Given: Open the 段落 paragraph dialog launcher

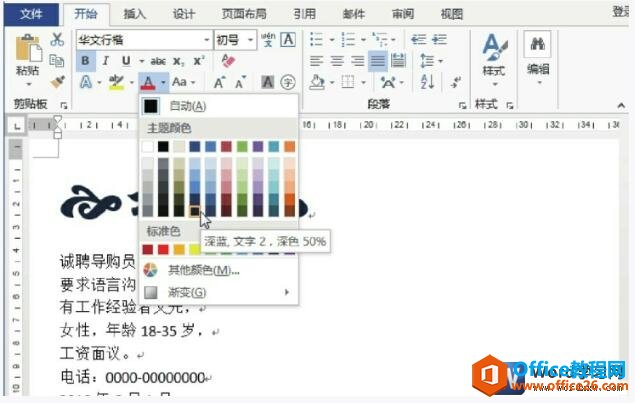Looking at the screenshot, I should [x=462, y=105].
